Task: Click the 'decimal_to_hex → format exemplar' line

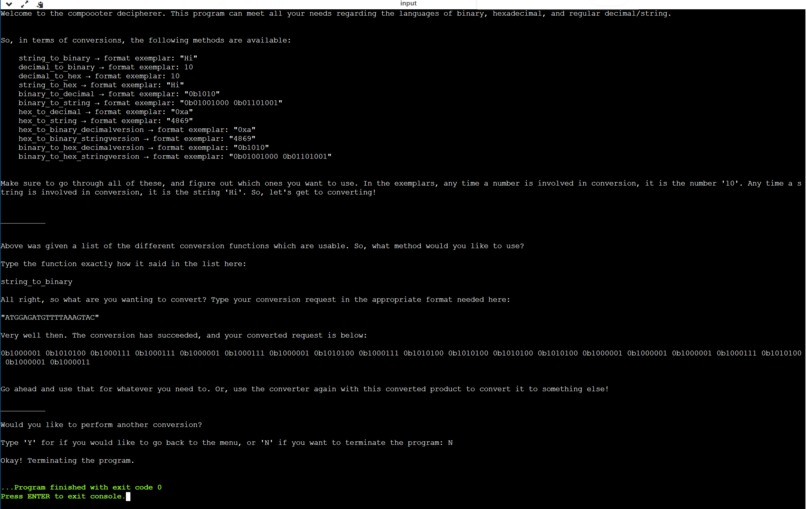Action: [x=99, y=76]
